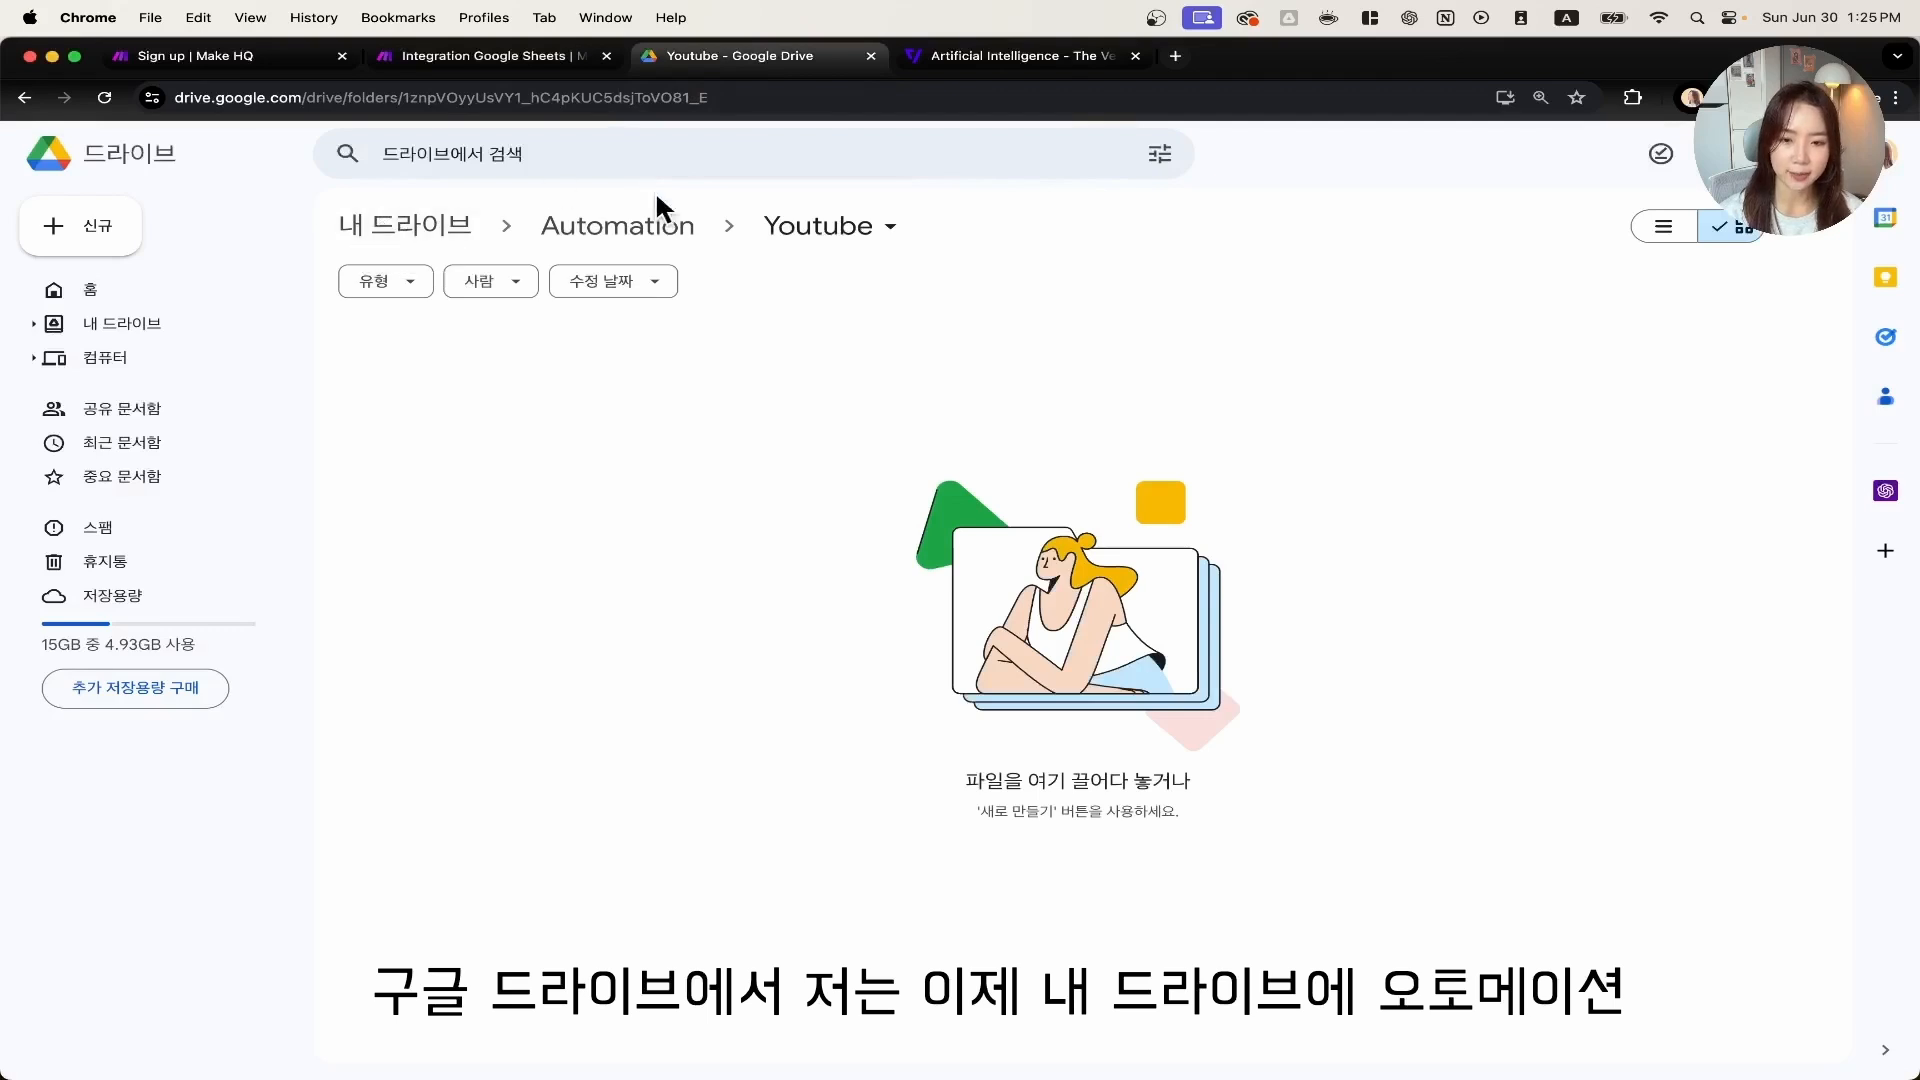Screen dimensions: 1920x1080
Task: Open Contacts side panel
Action: point(1885,397)
